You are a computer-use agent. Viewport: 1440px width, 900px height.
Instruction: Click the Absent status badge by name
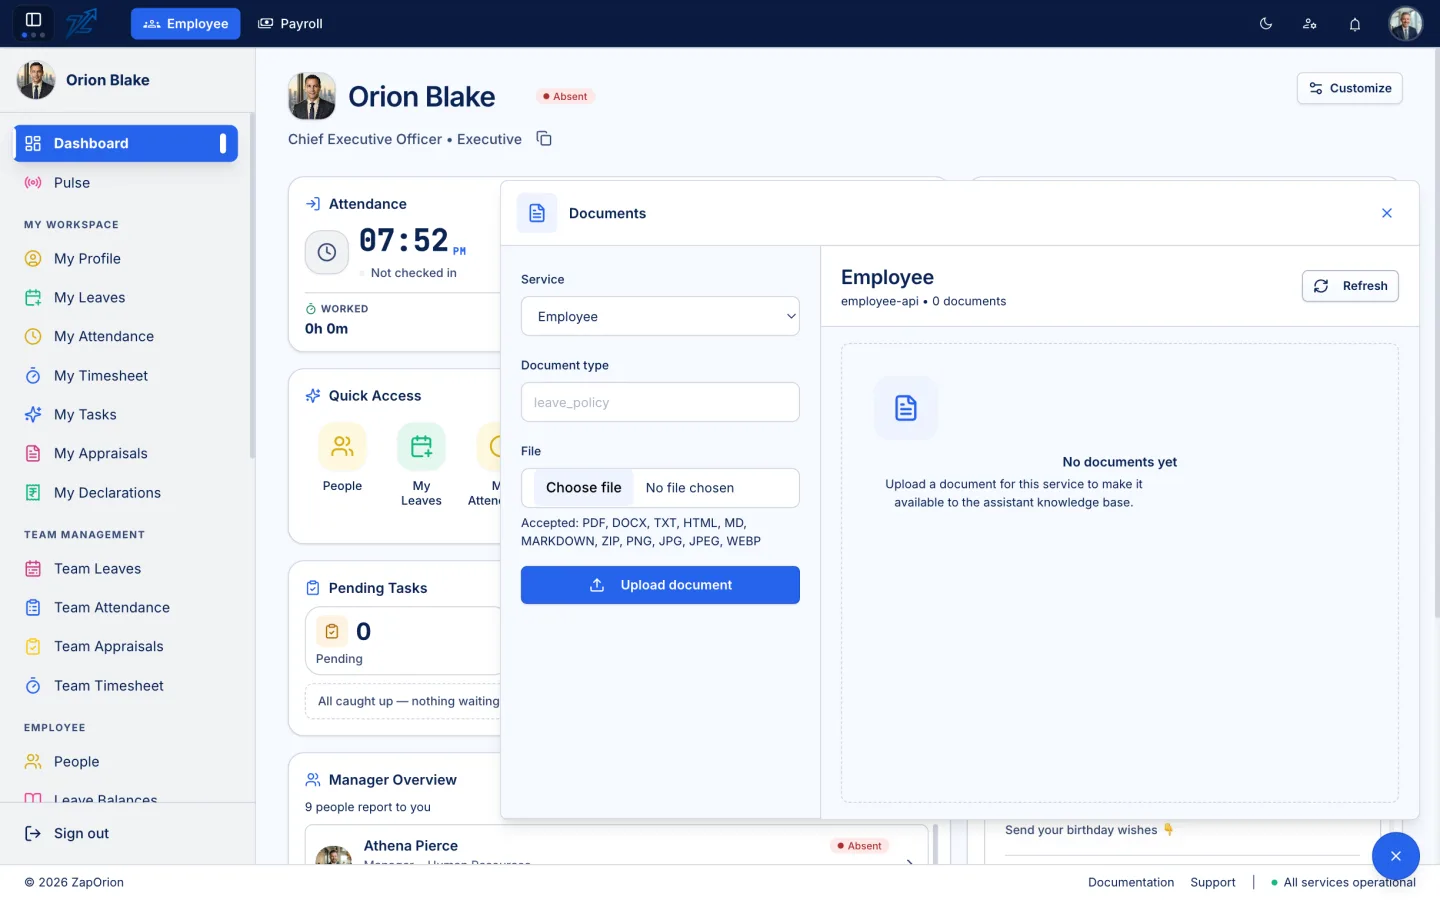click(565, 96)
